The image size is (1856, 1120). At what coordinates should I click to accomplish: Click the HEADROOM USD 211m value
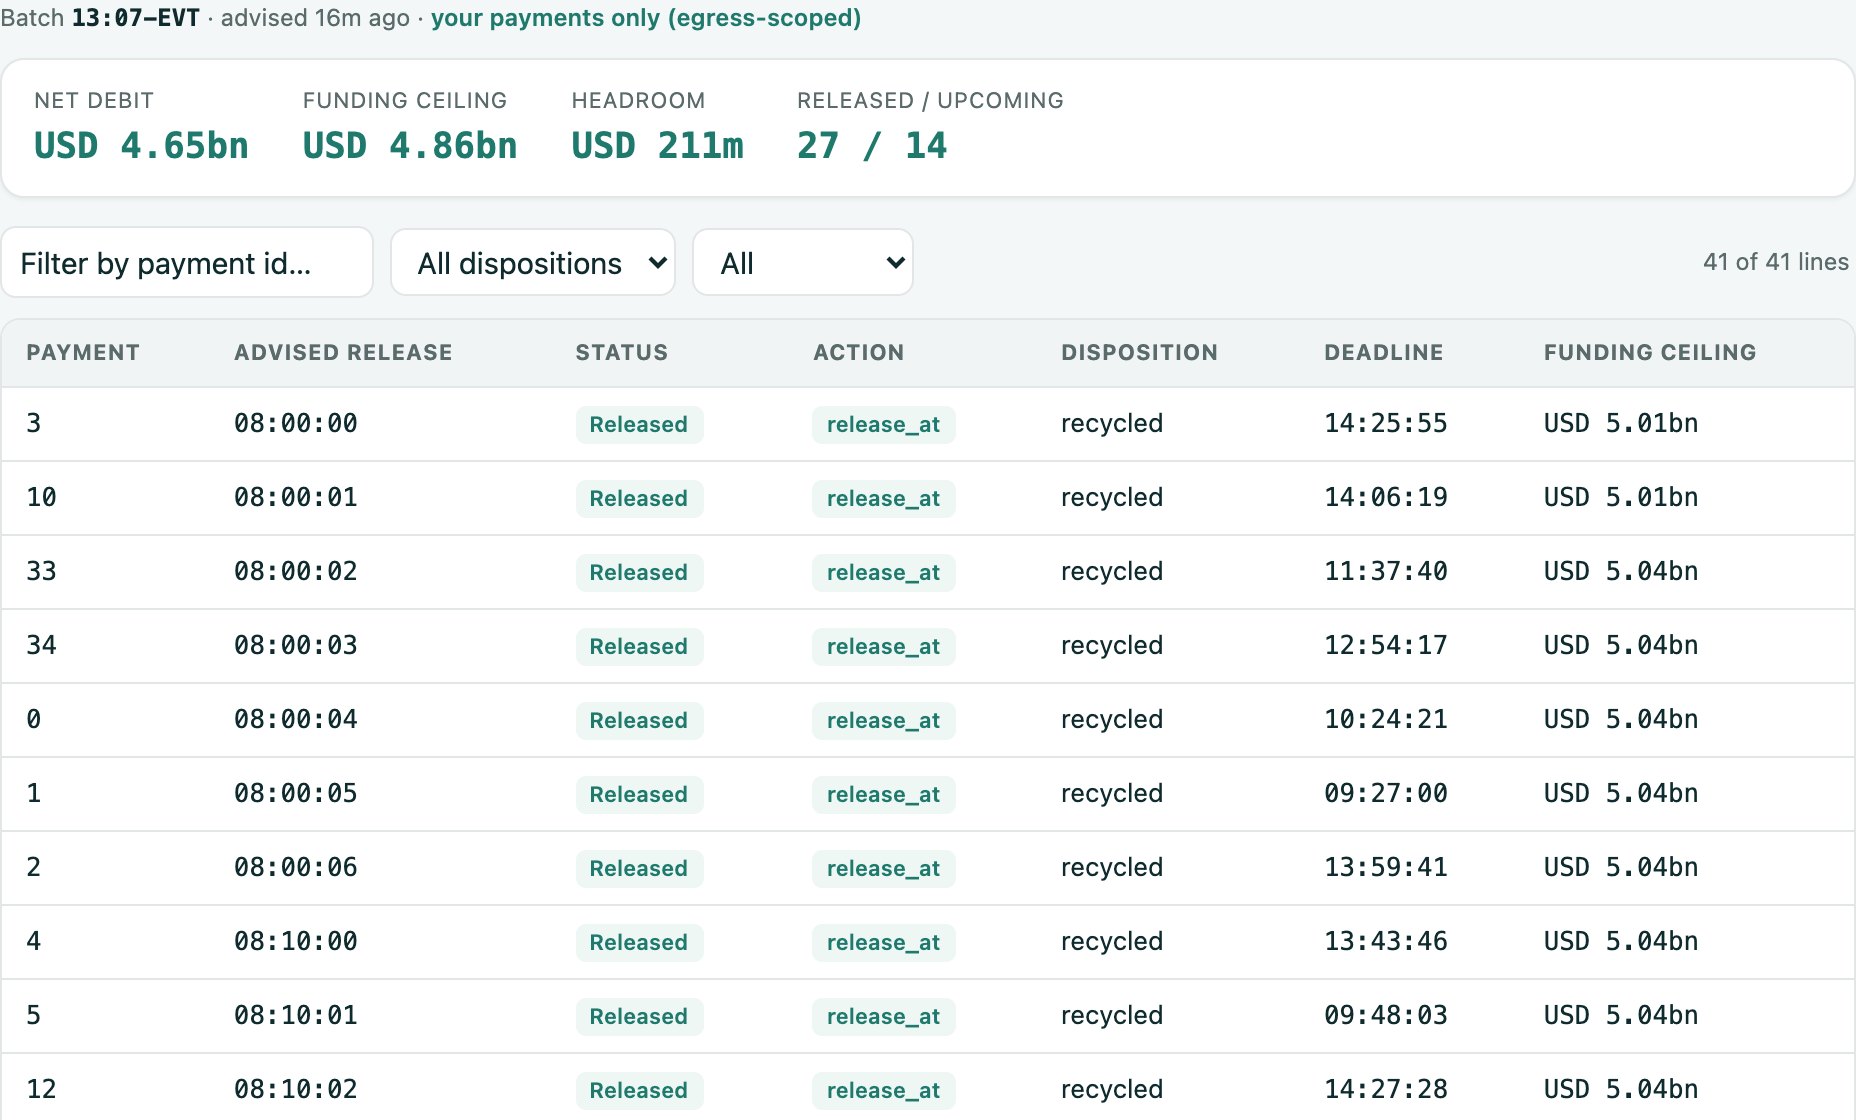click(x=657, y=146)
